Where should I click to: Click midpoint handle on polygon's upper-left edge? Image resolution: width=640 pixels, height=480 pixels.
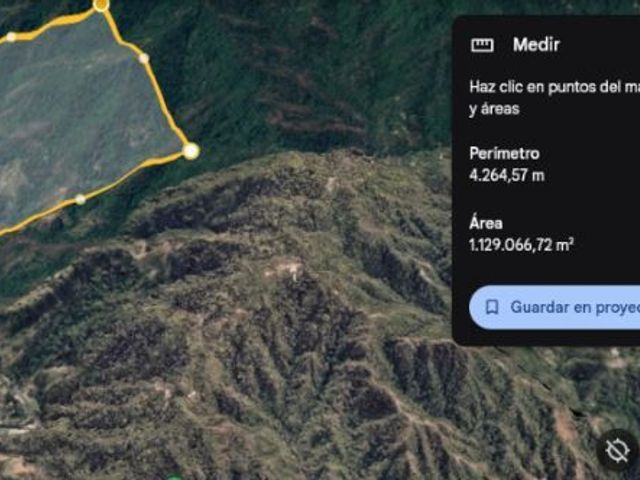tap(11, 37)
